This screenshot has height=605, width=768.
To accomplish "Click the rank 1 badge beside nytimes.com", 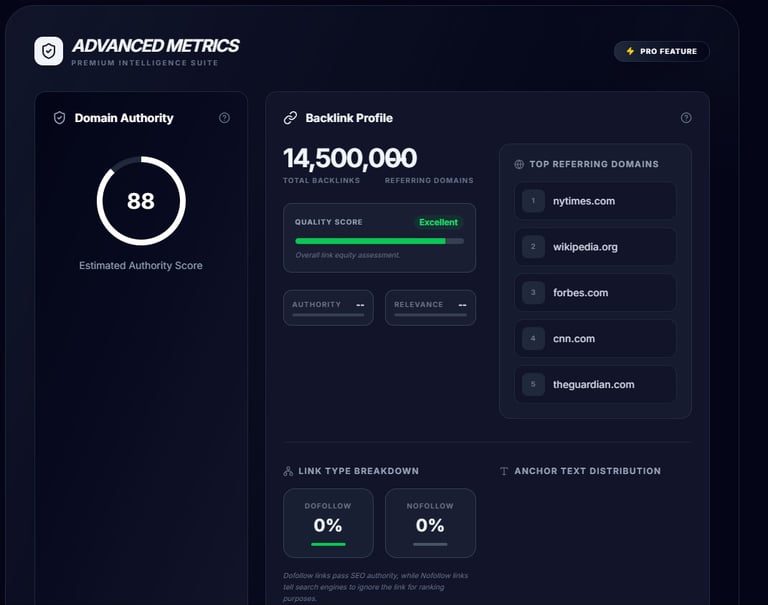I will 533,201.
